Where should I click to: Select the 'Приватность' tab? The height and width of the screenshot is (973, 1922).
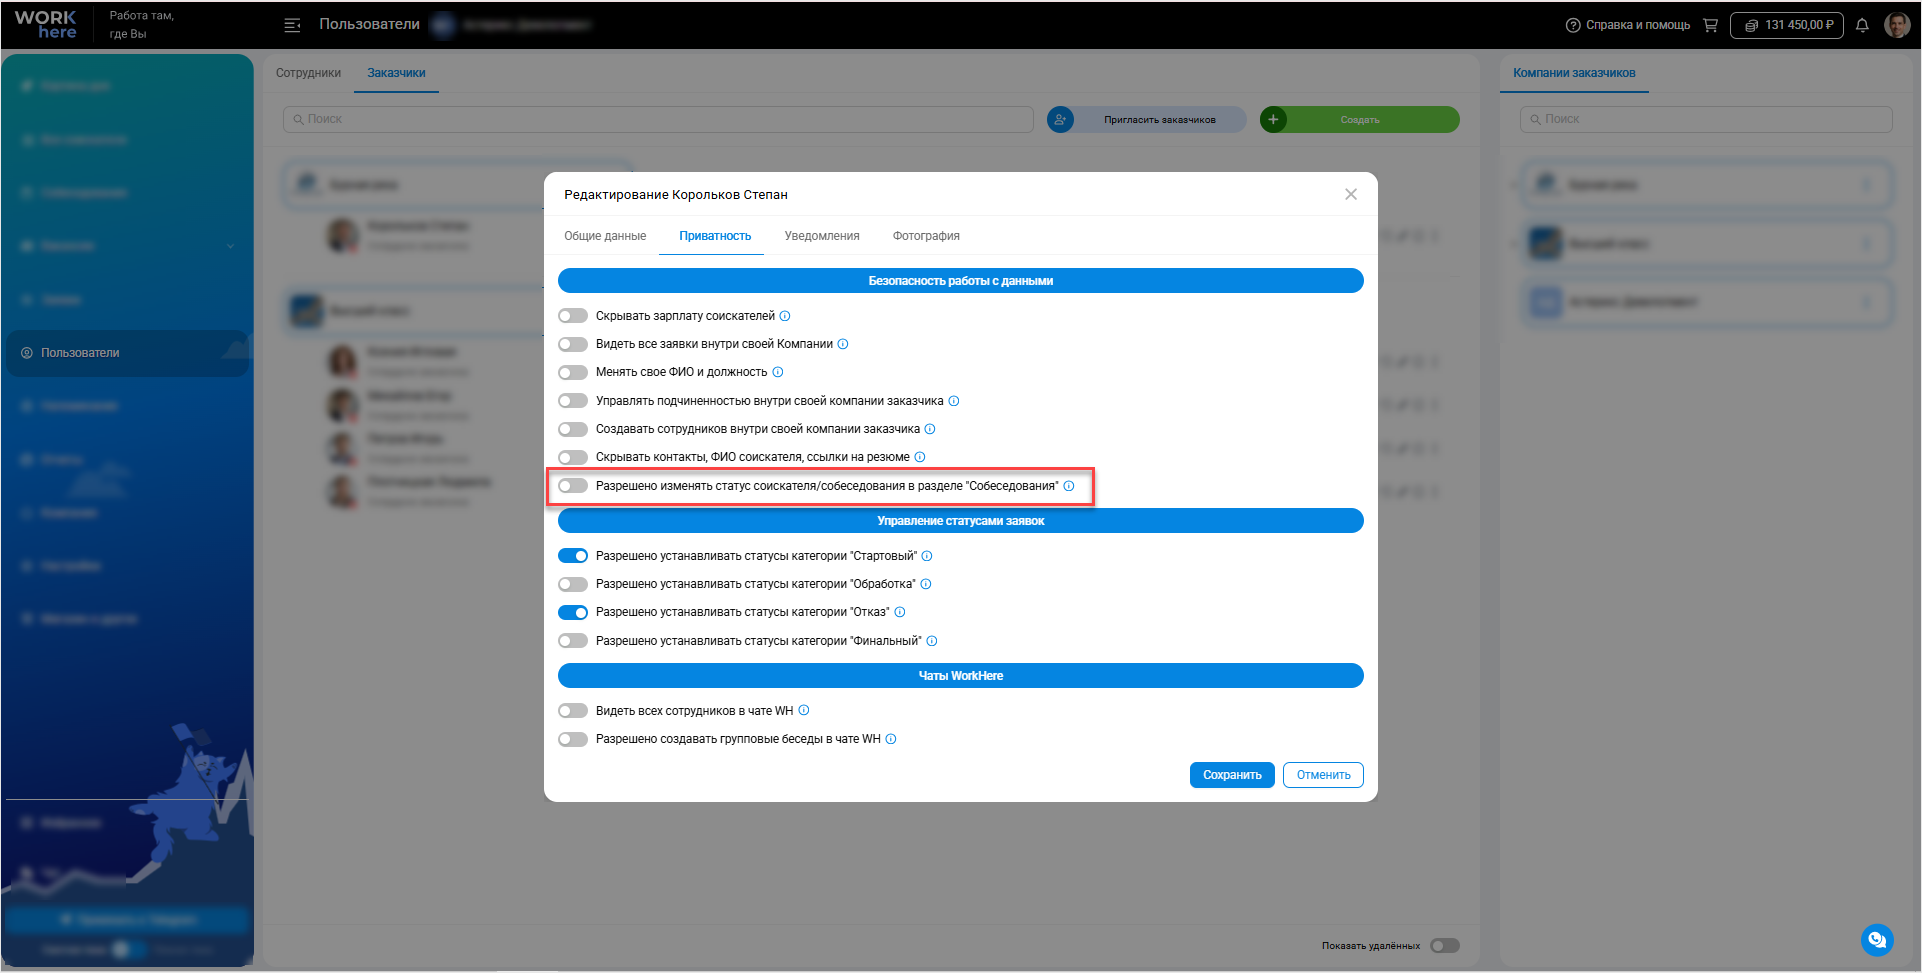point(715,236)
